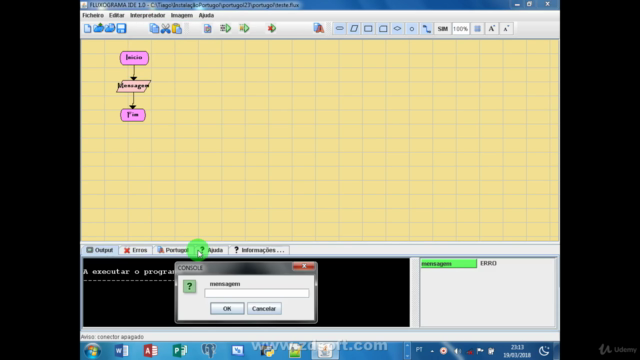Open Project from the taskbar
Screen dimensions: 640x360
(180, 351)
